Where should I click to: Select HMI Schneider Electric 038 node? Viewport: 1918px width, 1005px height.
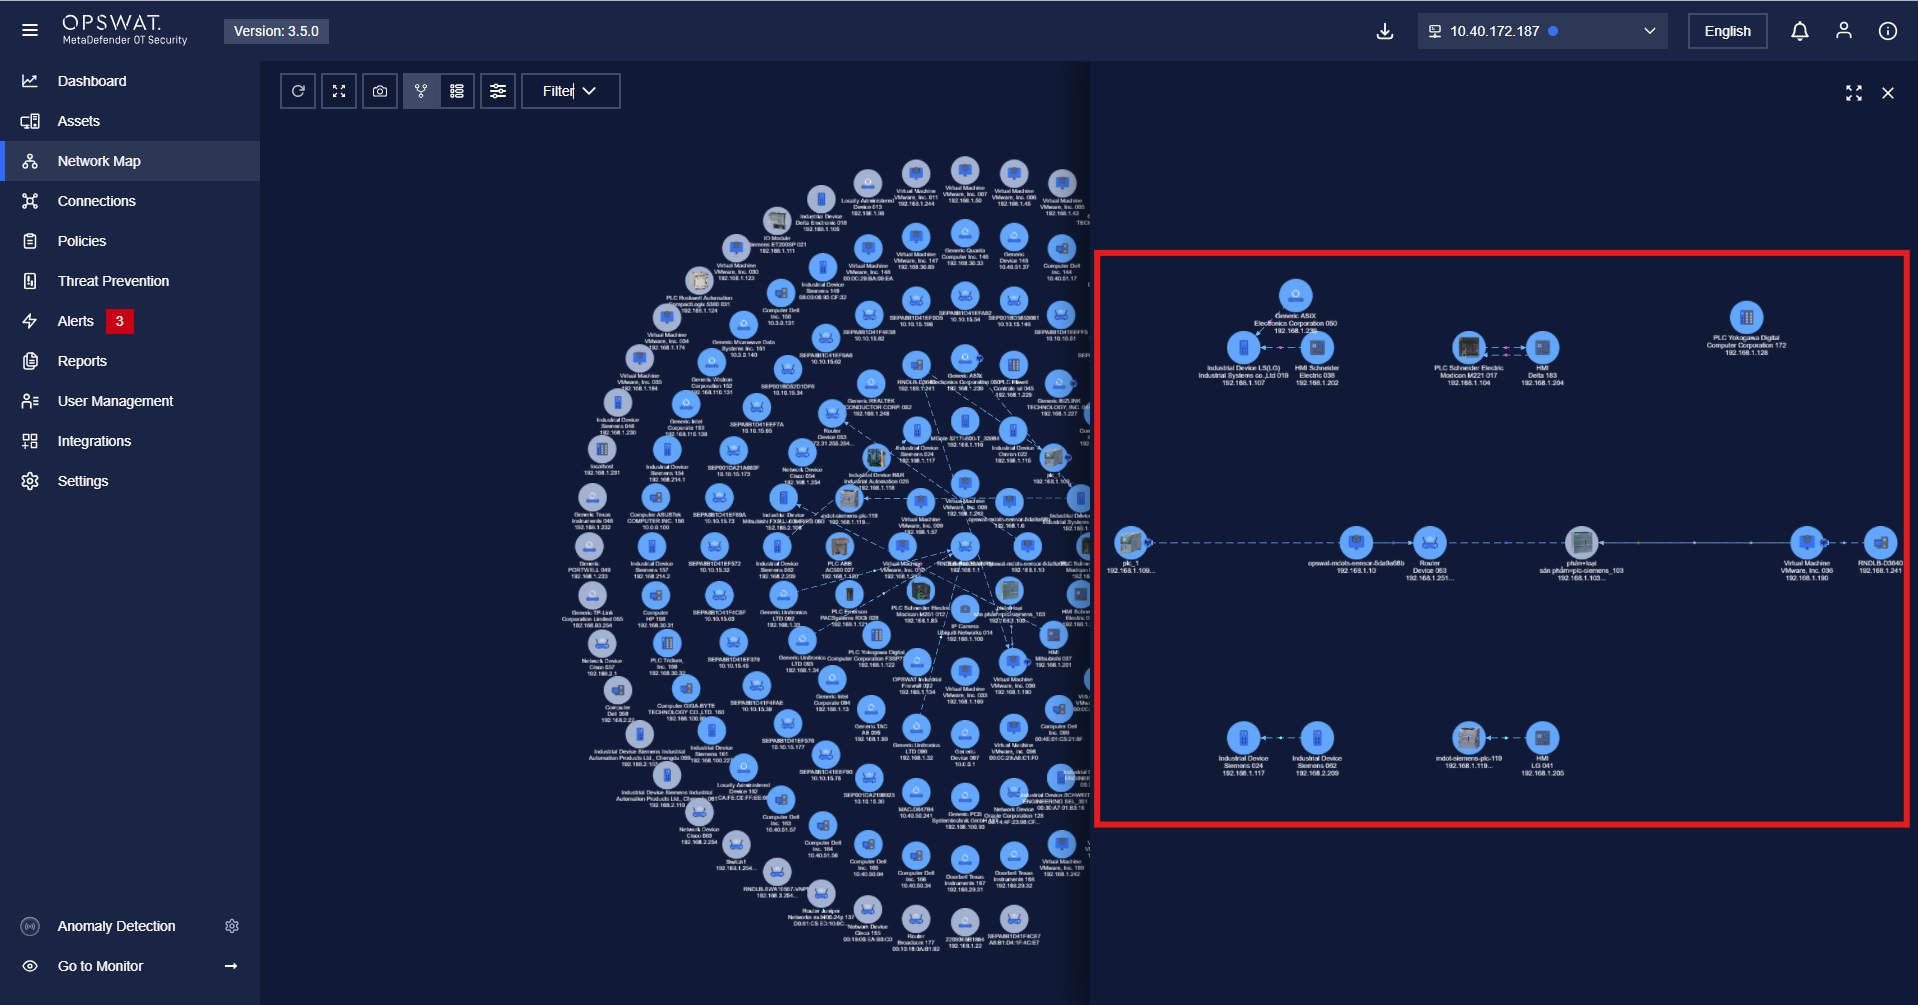tap(1317, 347)
